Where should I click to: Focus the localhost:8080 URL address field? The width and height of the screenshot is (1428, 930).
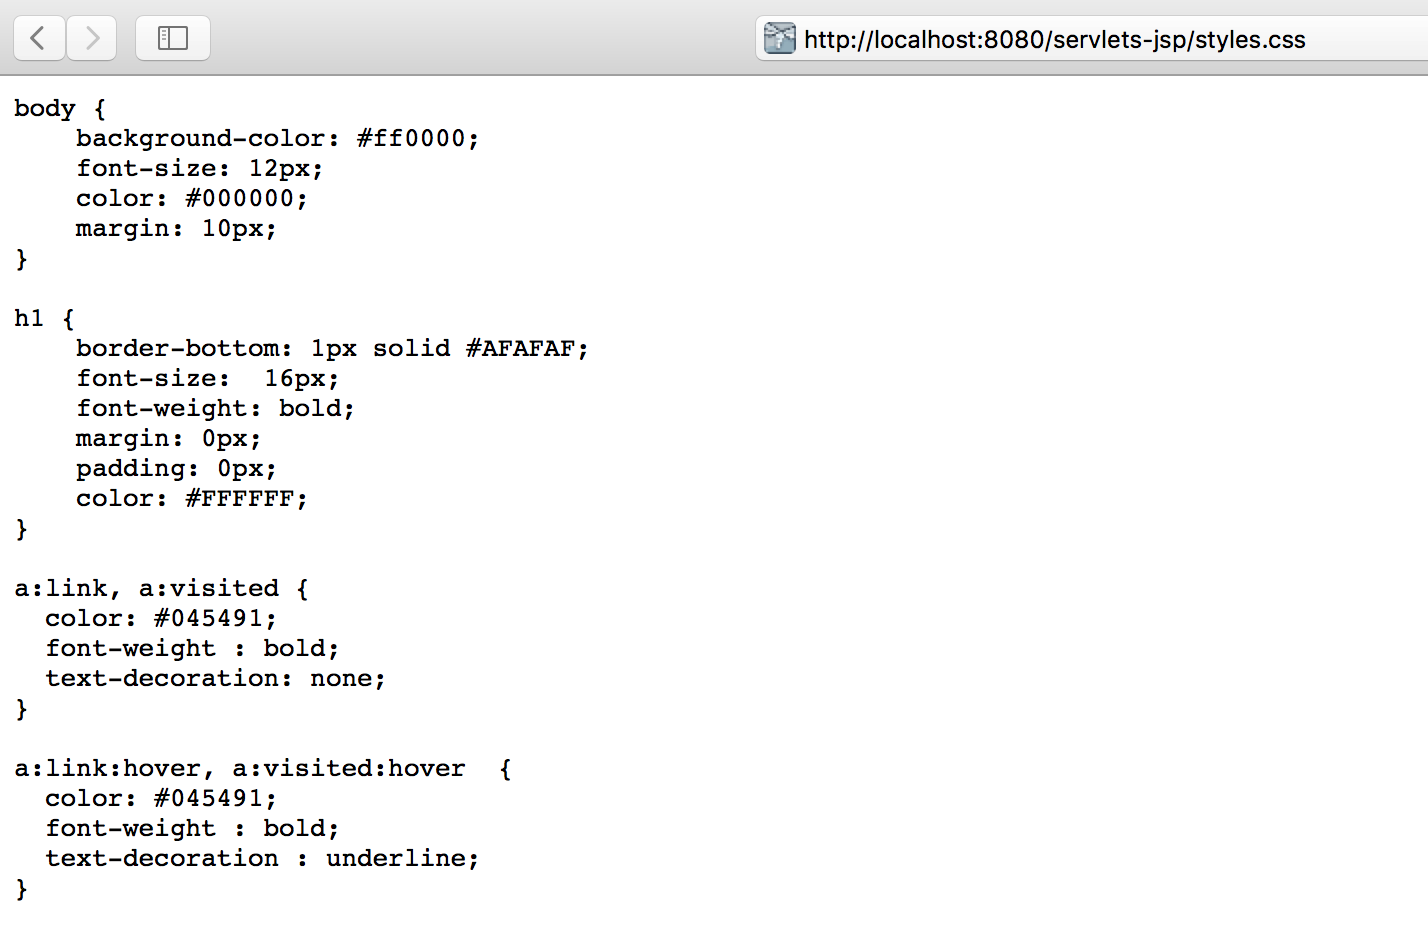(x=1092, y=39)
